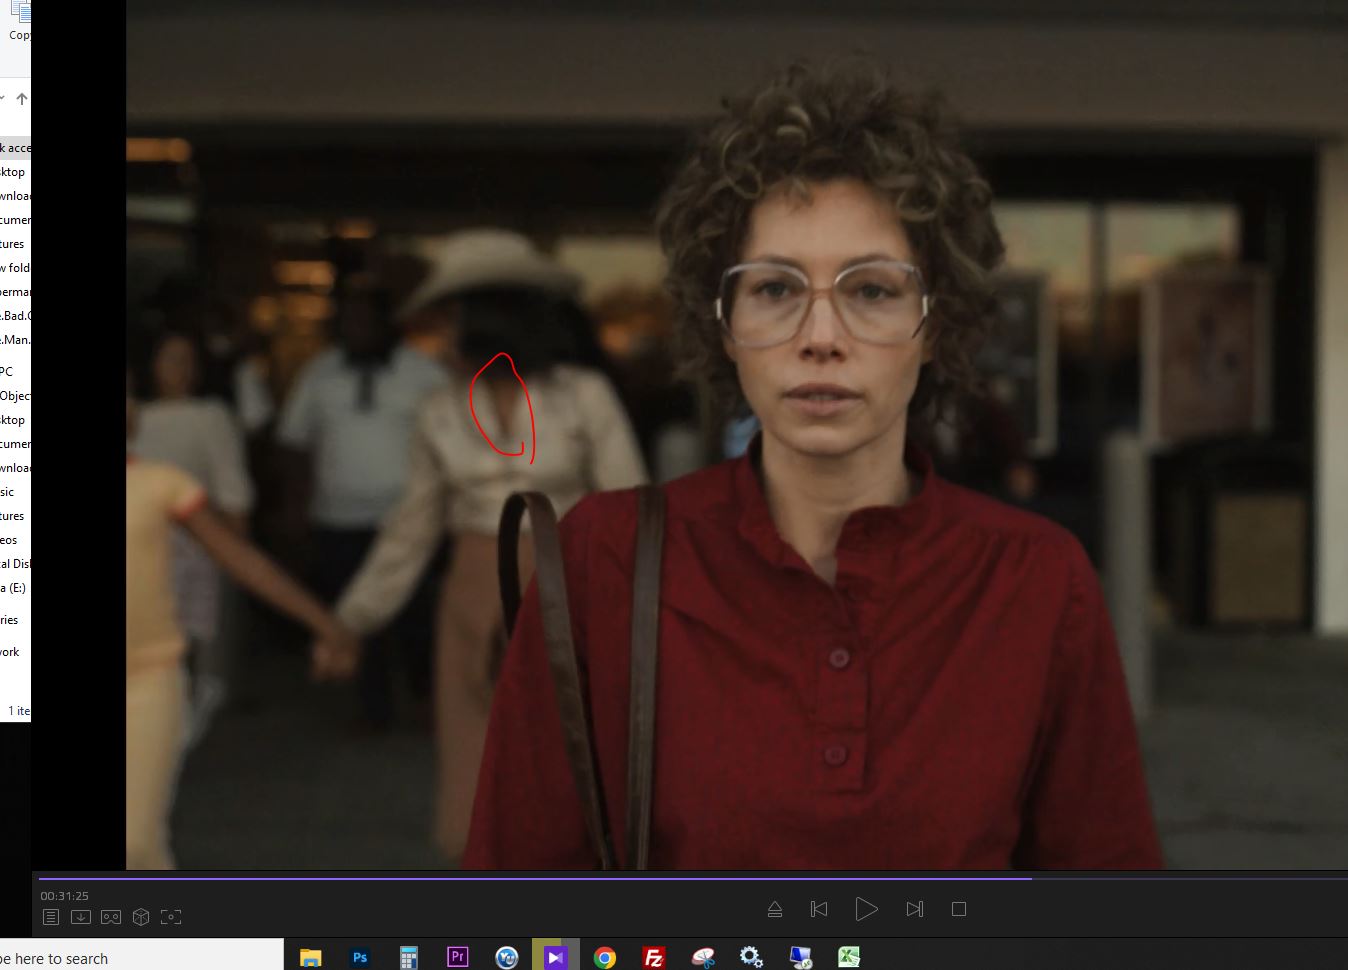
Task: Open FileZilla from the taskbar
Action: tap(654, 957)
